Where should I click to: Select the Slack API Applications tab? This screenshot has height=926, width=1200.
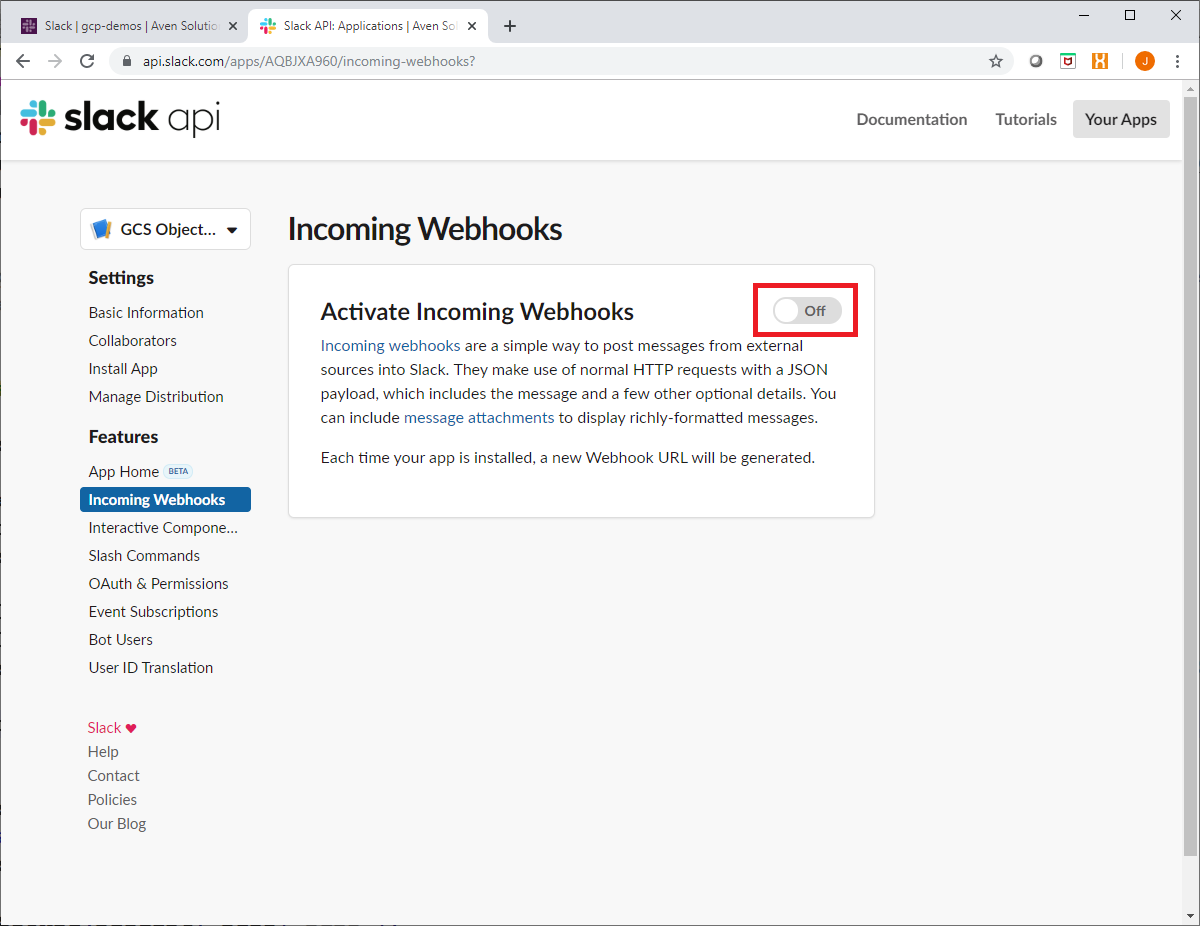[367, 26]
